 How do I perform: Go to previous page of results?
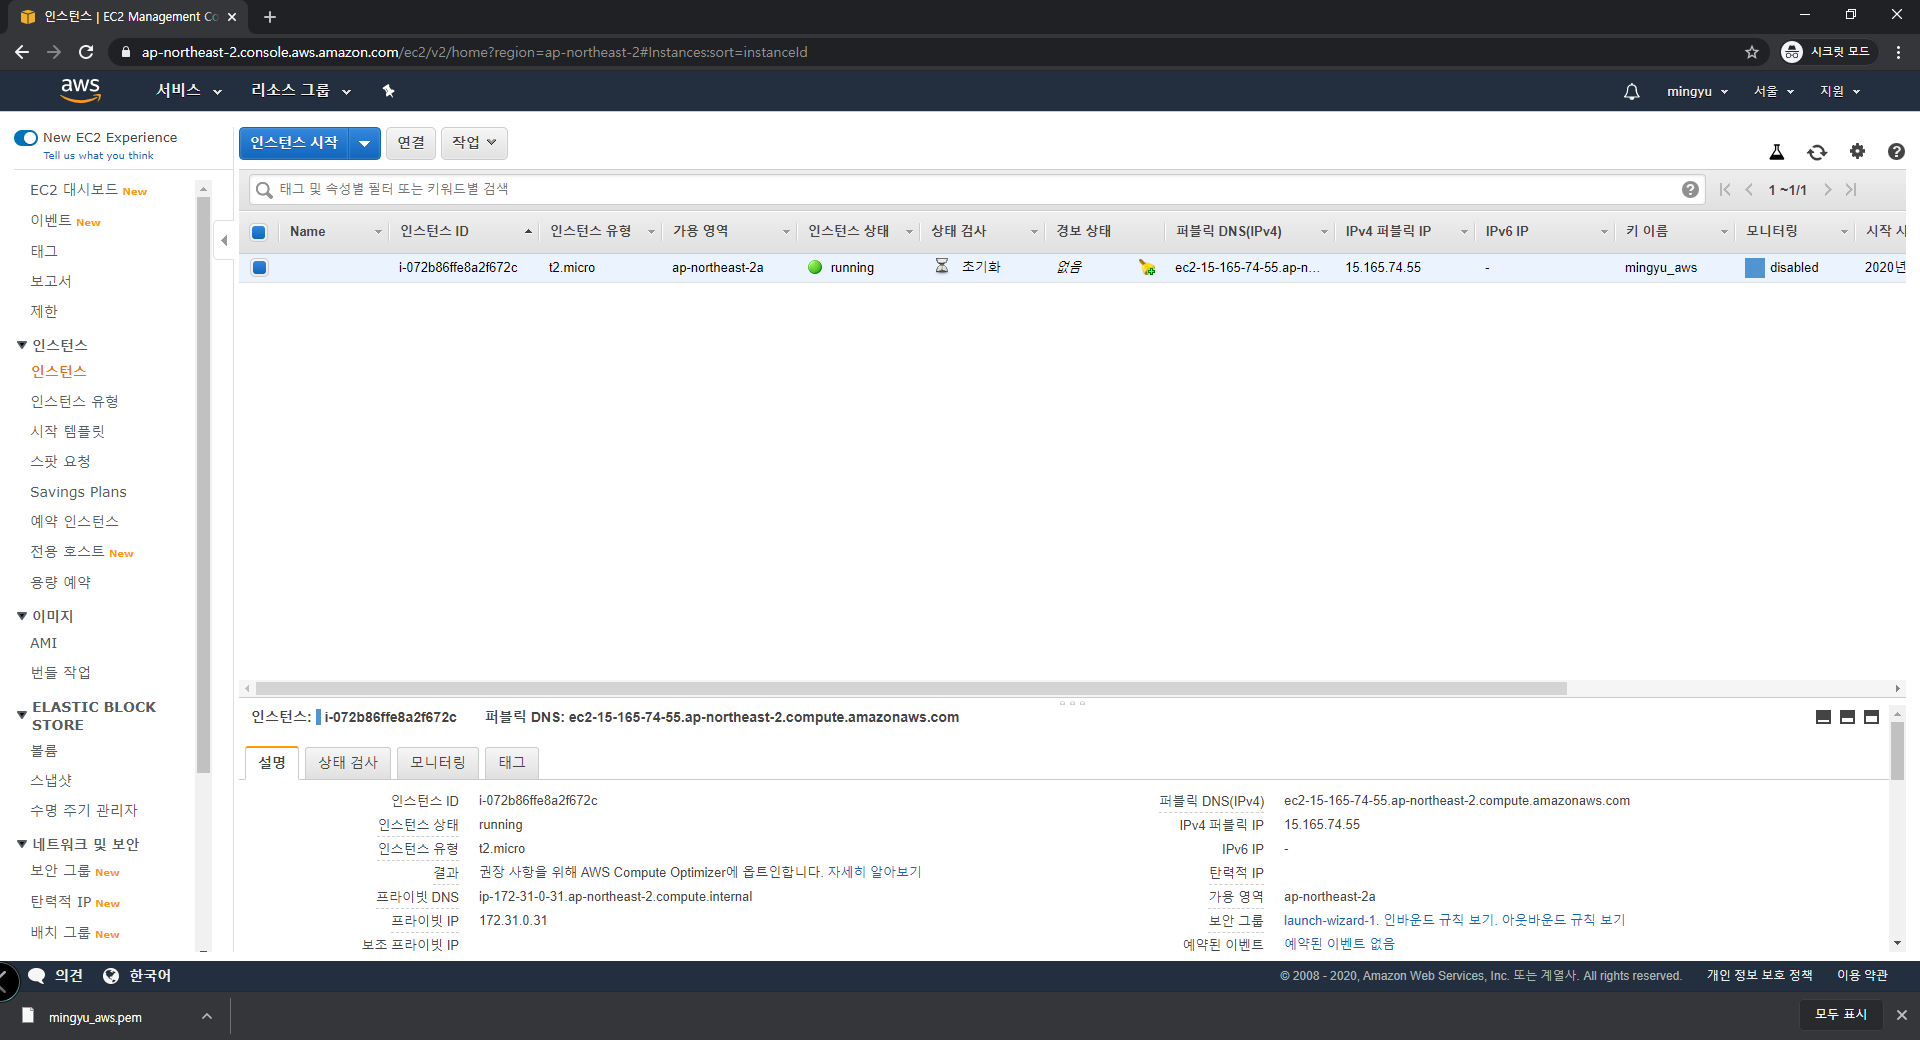[1749, 190]
